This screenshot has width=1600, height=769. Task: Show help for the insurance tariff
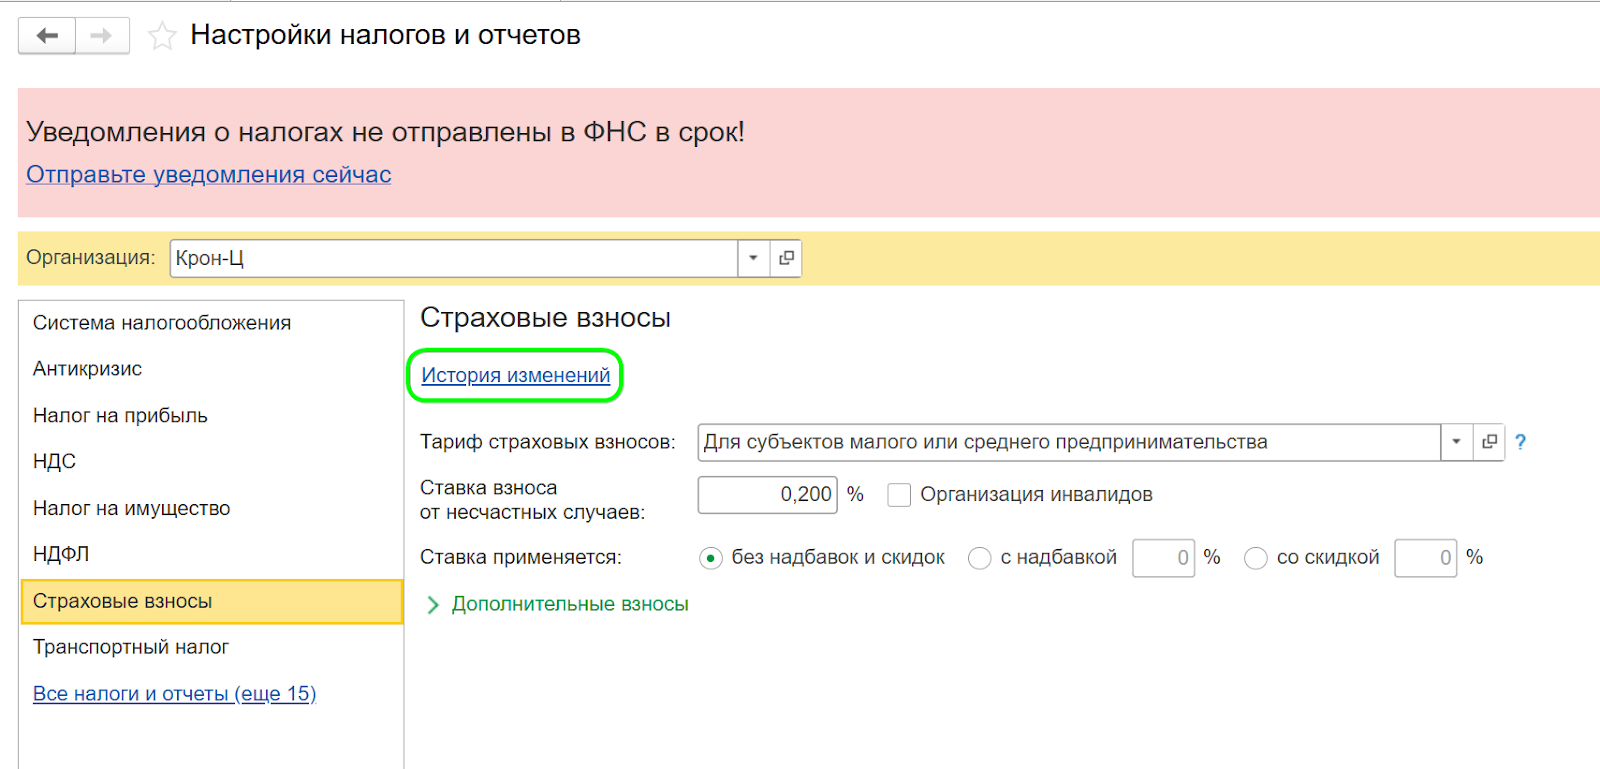click(x=1520, y=442)
